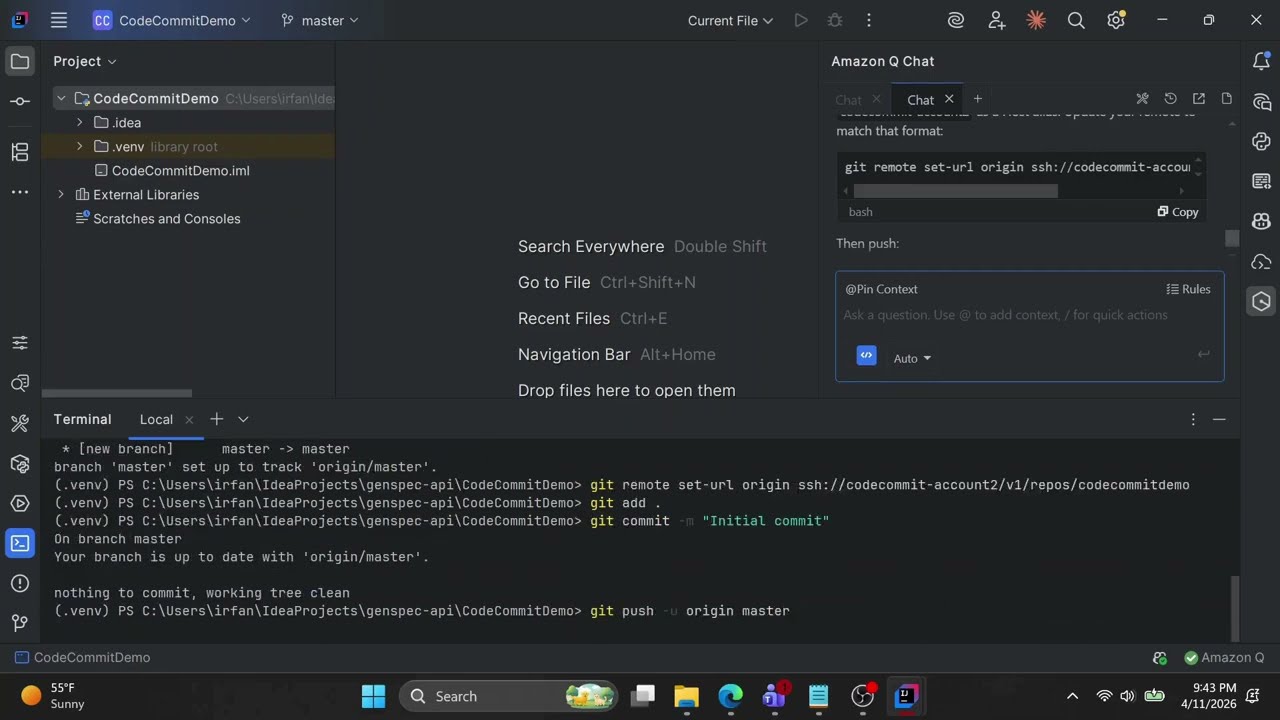Viewport: 1280px width, 720px height.
Task: Click the Project tree horizontal scrollbar
Action: point(117,393)
